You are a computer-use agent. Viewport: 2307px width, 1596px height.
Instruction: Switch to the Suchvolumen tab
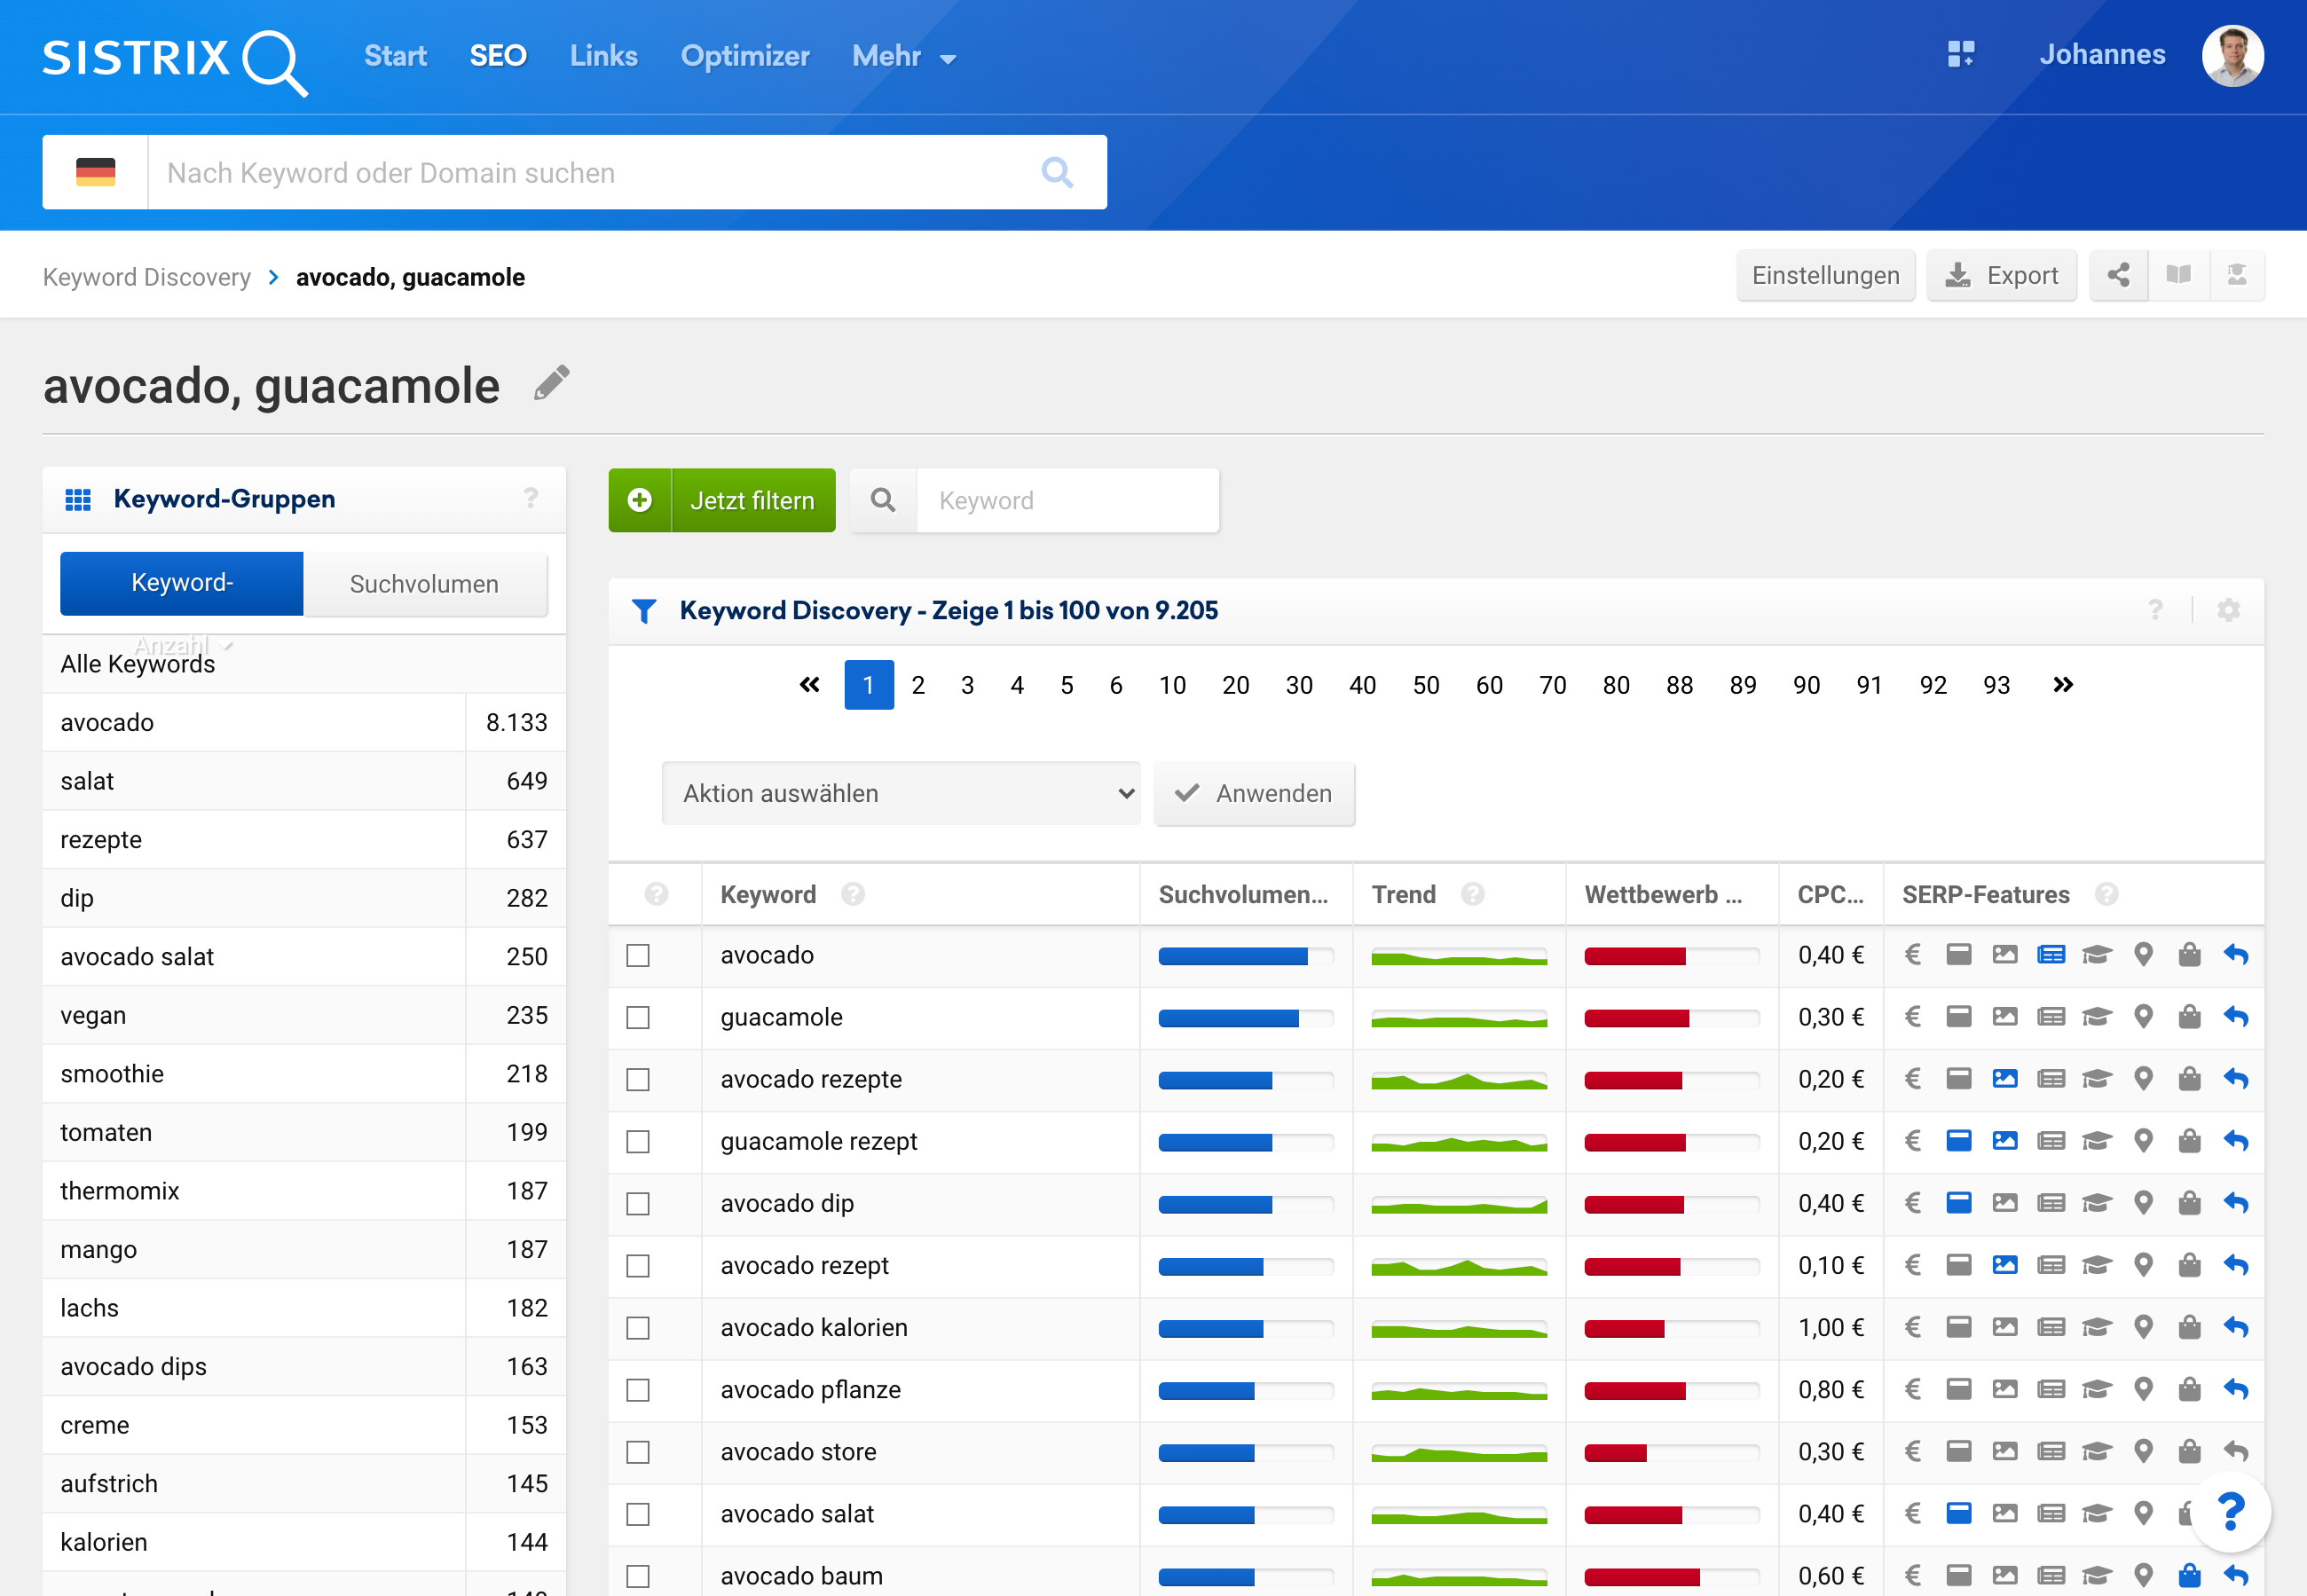click(424, 584)
